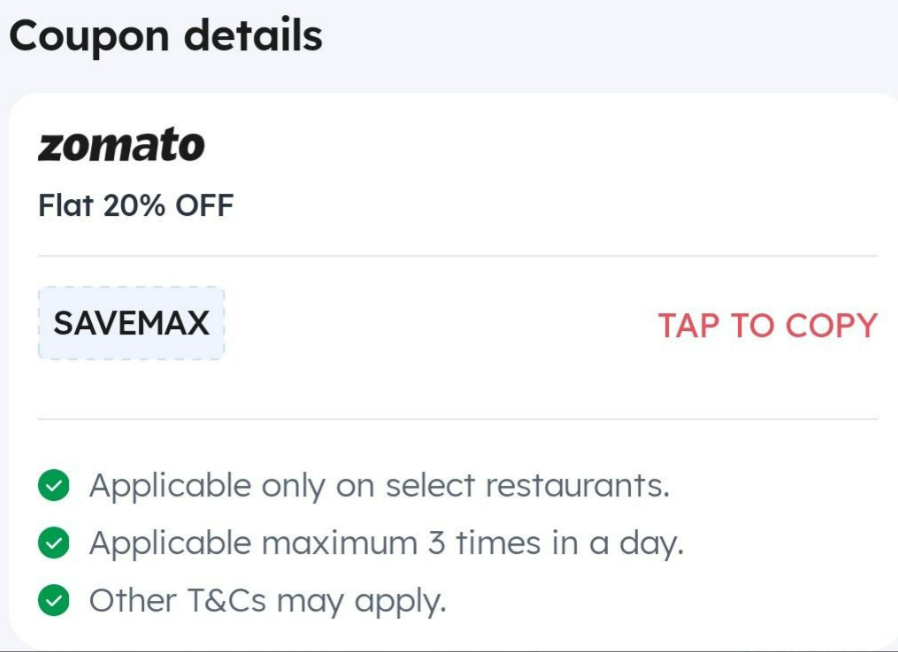Click the word COPY in red text

[831, 325]
